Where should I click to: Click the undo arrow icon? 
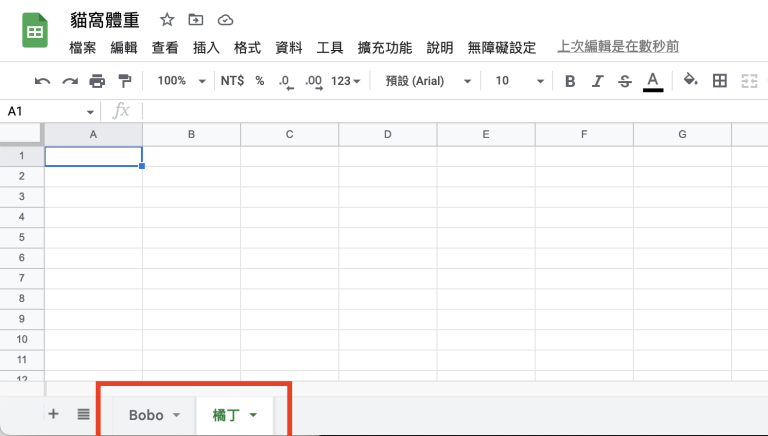coord(42,81)
